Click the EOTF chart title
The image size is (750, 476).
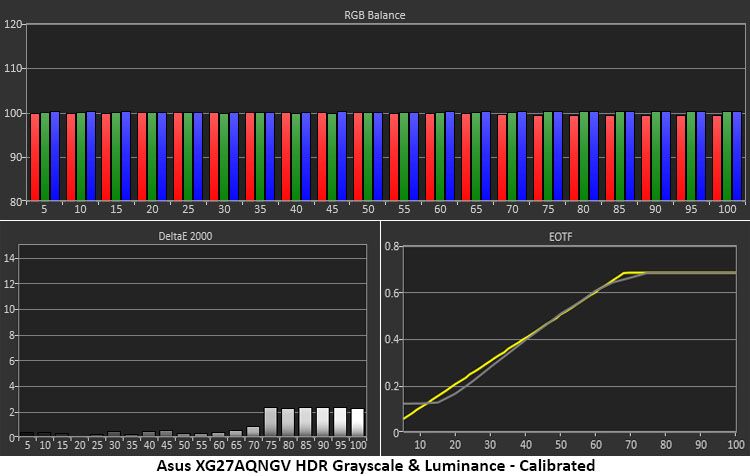click(560, 237)
